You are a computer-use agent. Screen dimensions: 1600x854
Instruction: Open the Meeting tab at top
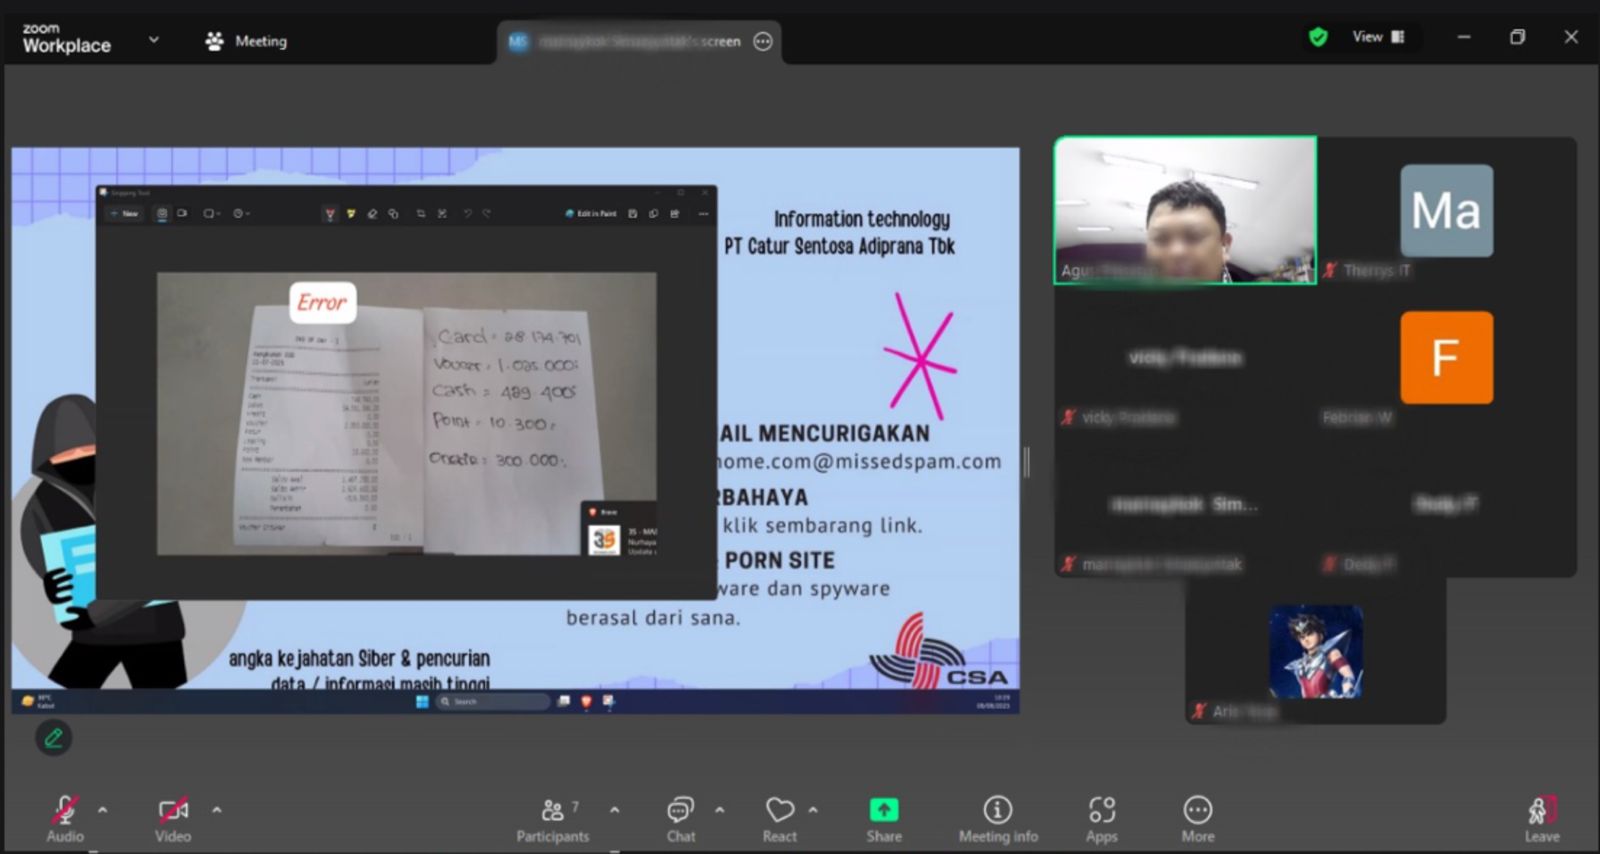[x=246, y=41]
